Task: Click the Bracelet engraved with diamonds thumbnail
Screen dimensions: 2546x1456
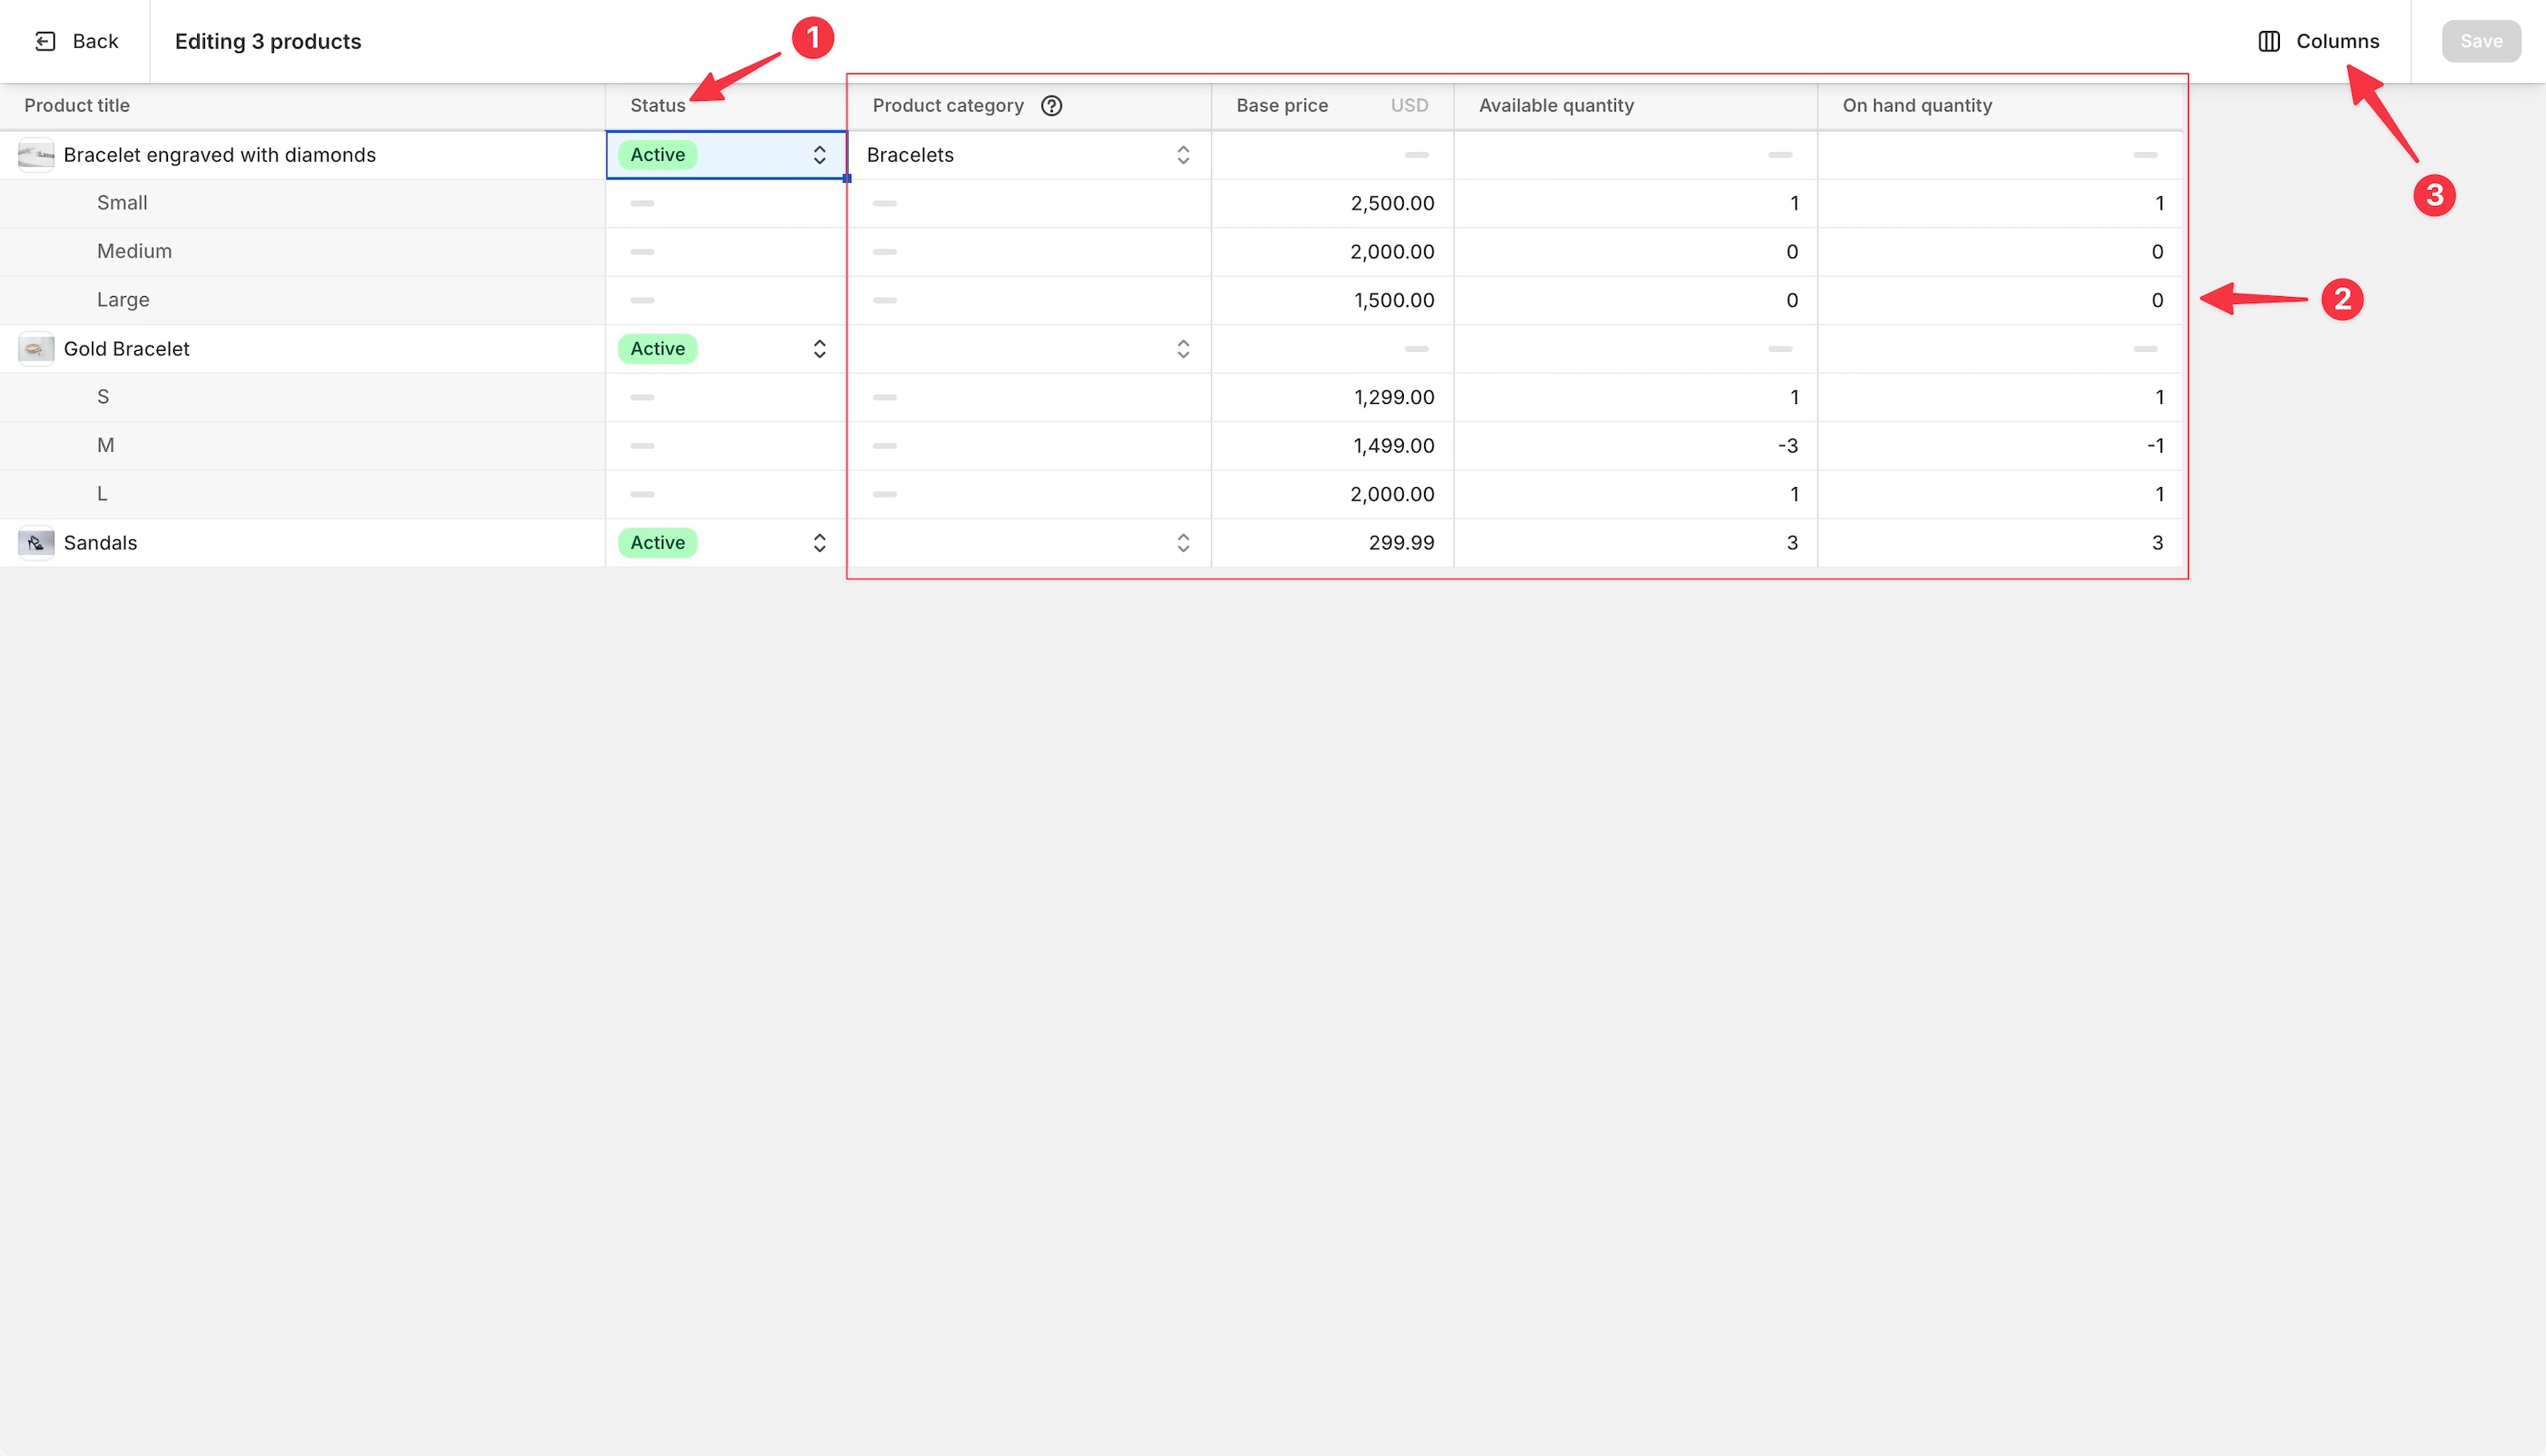Action: click(x=36, y=155)
